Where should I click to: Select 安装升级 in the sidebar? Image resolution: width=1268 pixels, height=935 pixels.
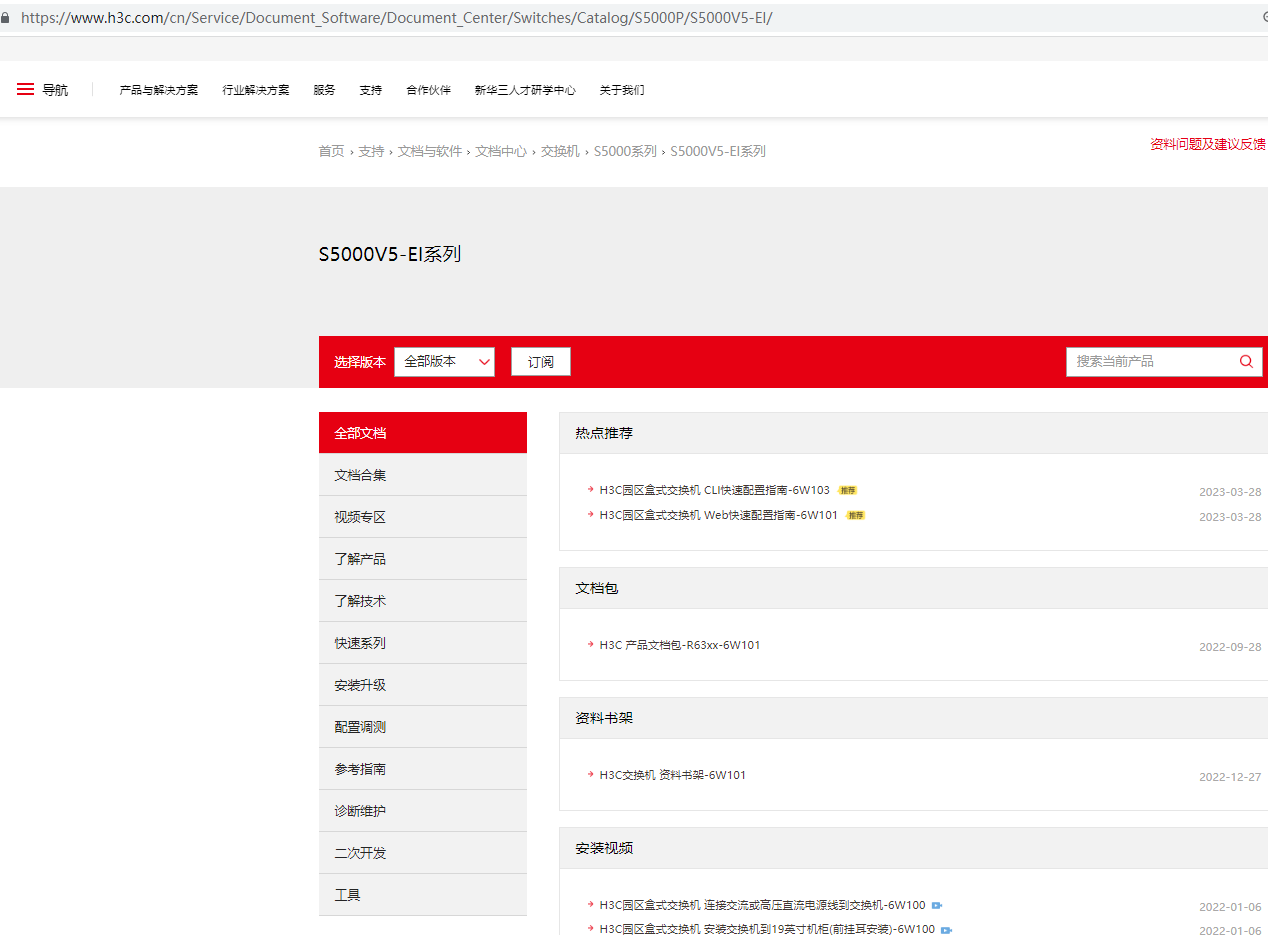click(x=423, y=685)
